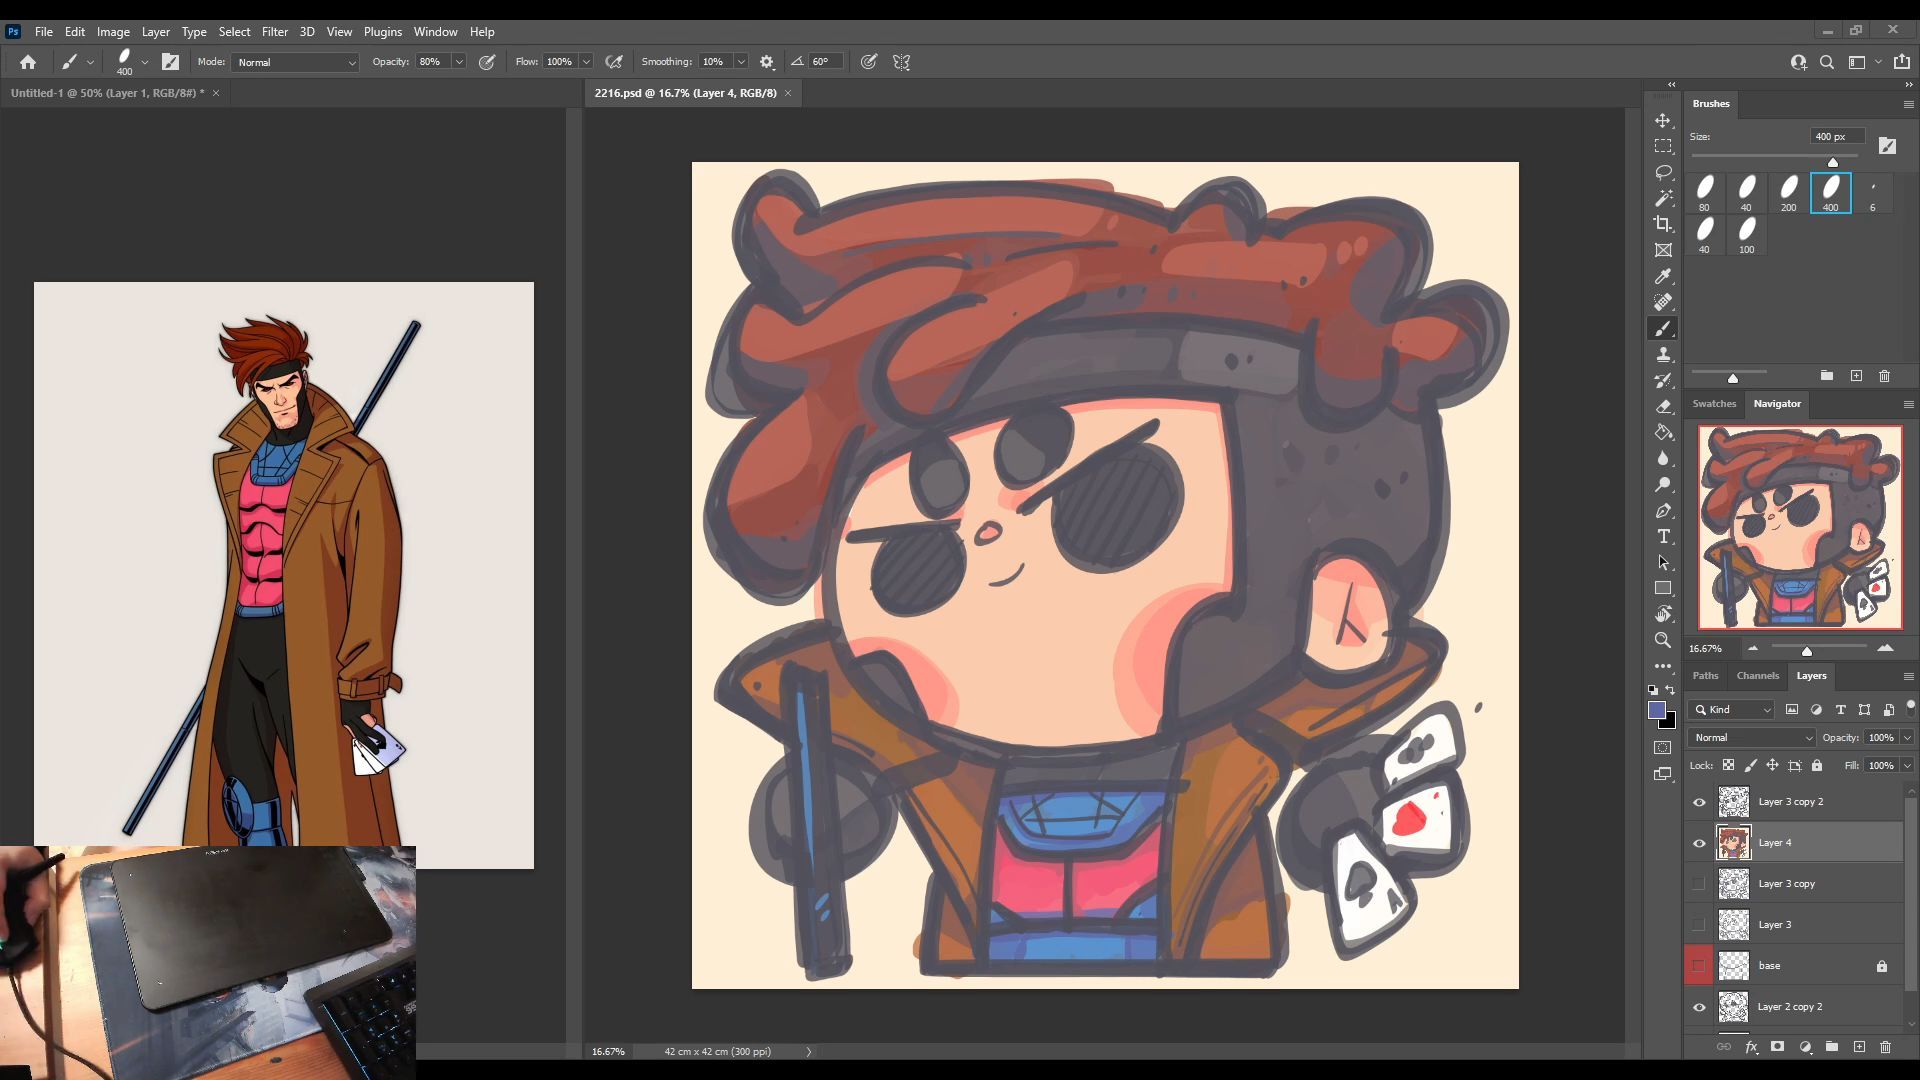Open the search magnifier in options bar
The height and width of the screenshot is (1080, 1920).
(1827, 62)
